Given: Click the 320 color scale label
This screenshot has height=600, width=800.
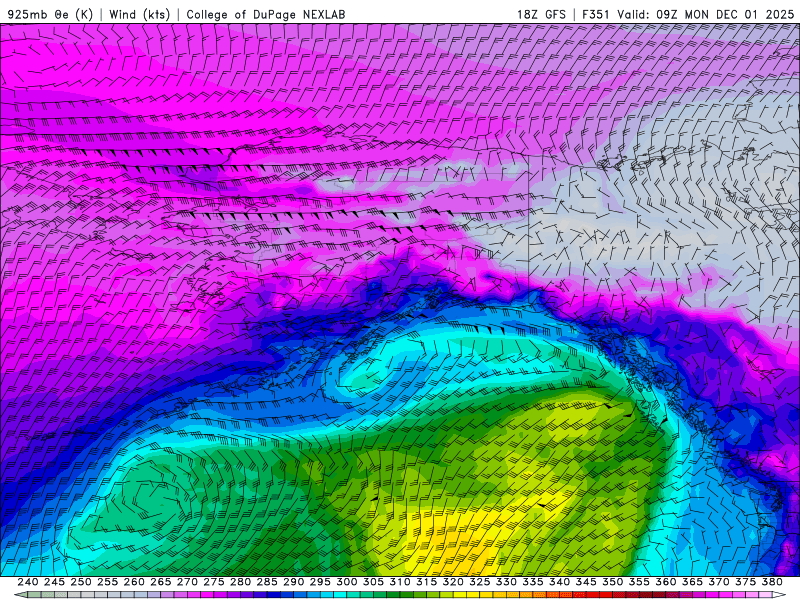Looking at the screenshot, I should pos(453,582).
